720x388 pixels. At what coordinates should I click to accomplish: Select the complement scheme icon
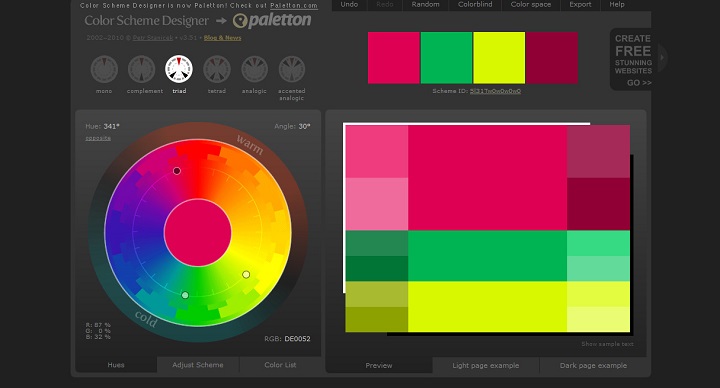pos(141,69)
